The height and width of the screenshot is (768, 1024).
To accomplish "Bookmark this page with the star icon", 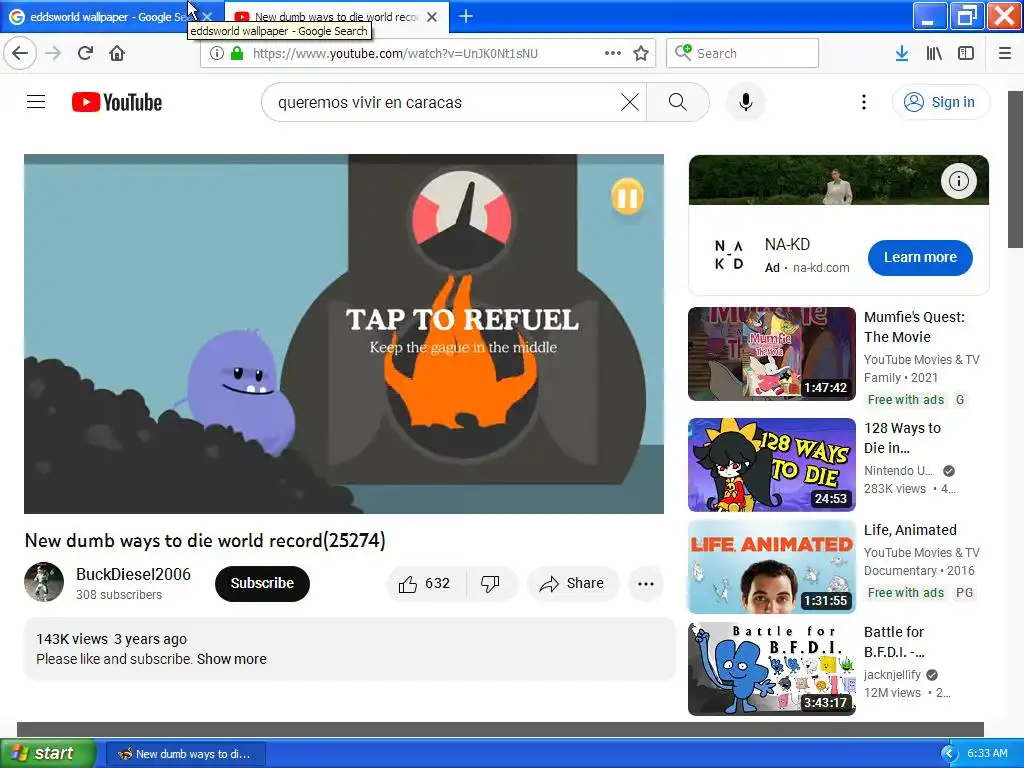I will (641, 53).
